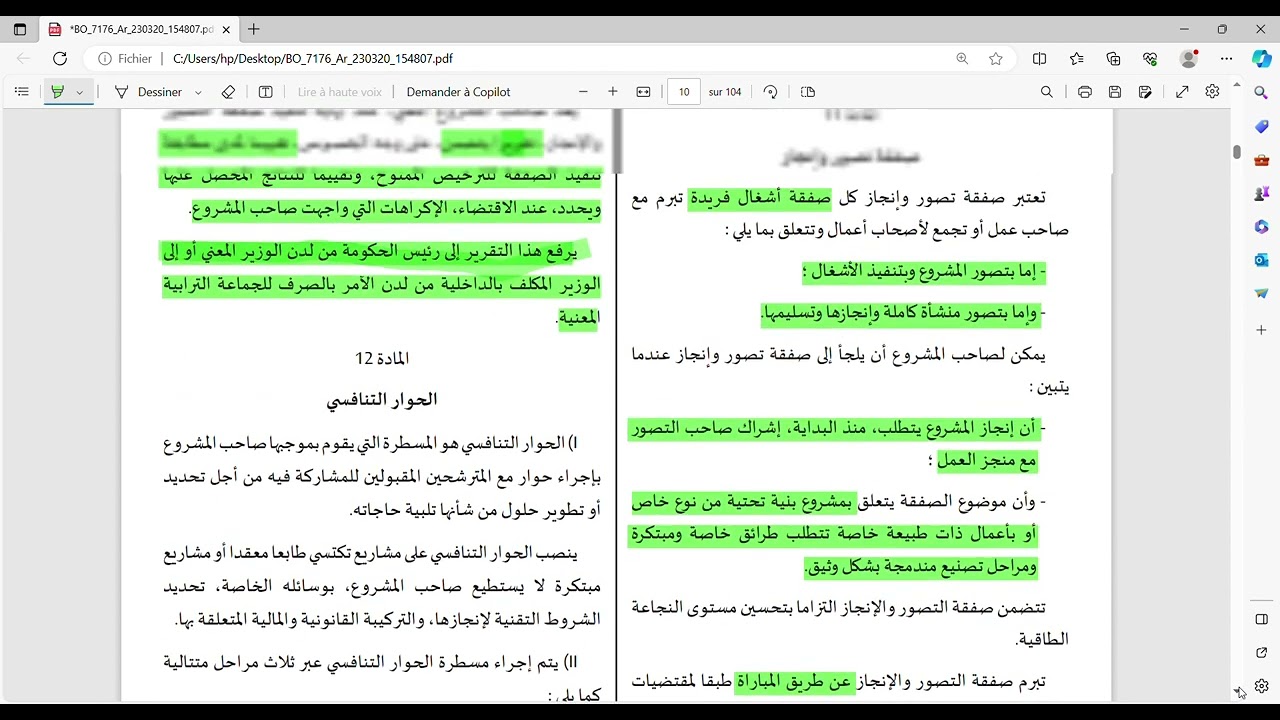Click the Save As icon
Image resolution: width=1280 pixels, height=720 pixels.
click(x=1145, y=92)
